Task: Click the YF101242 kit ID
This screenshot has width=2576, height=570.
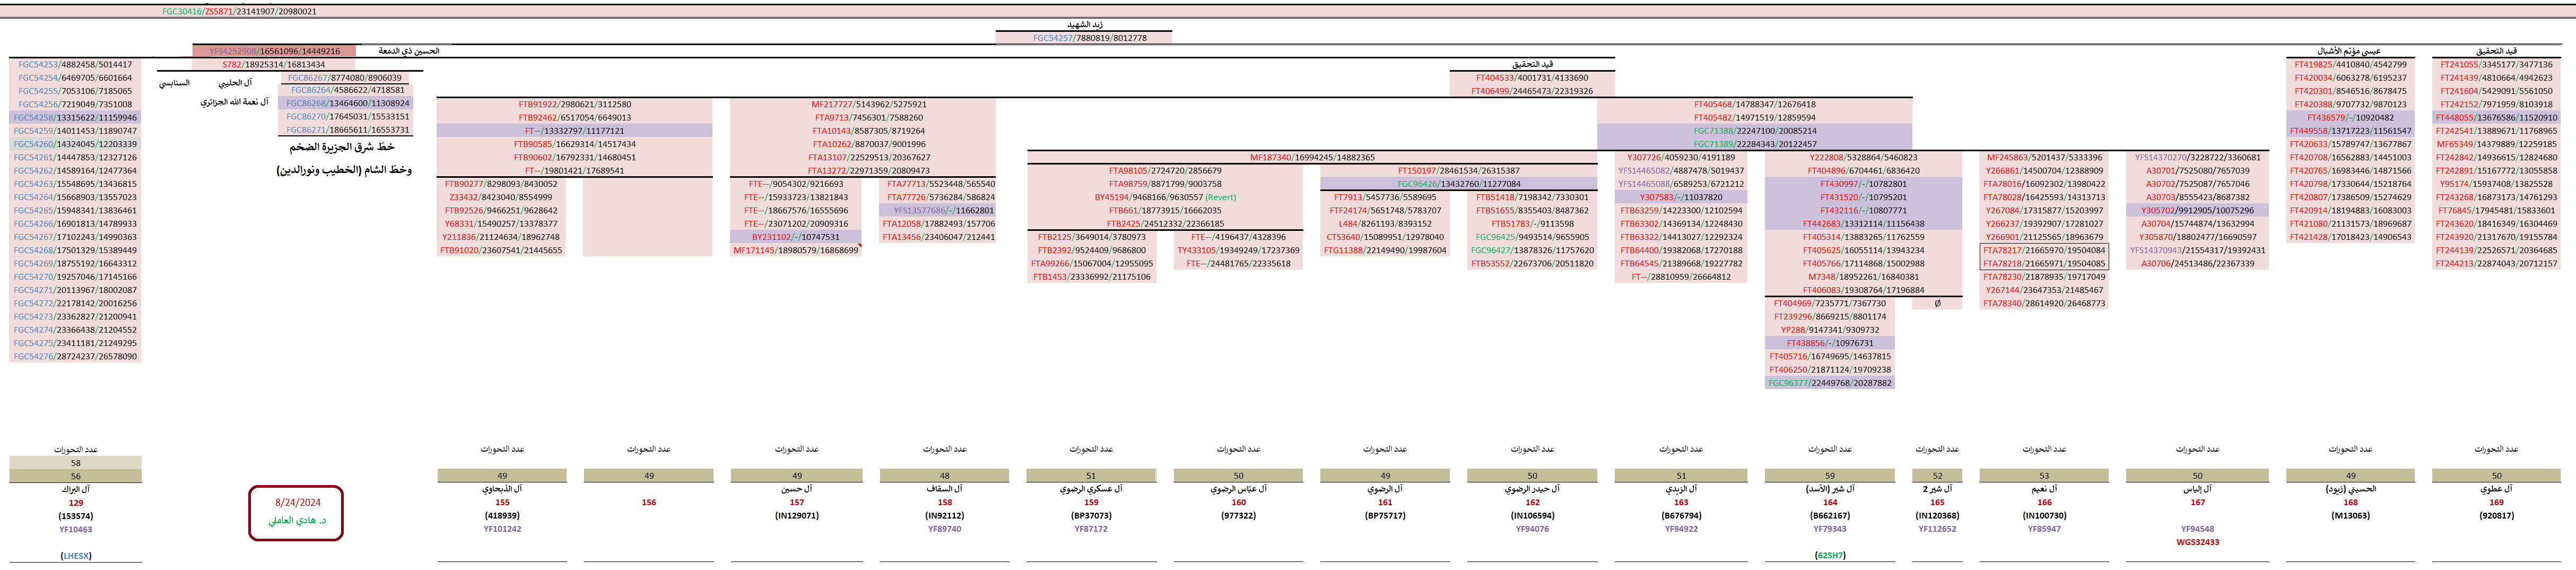Action: (502, 529)
